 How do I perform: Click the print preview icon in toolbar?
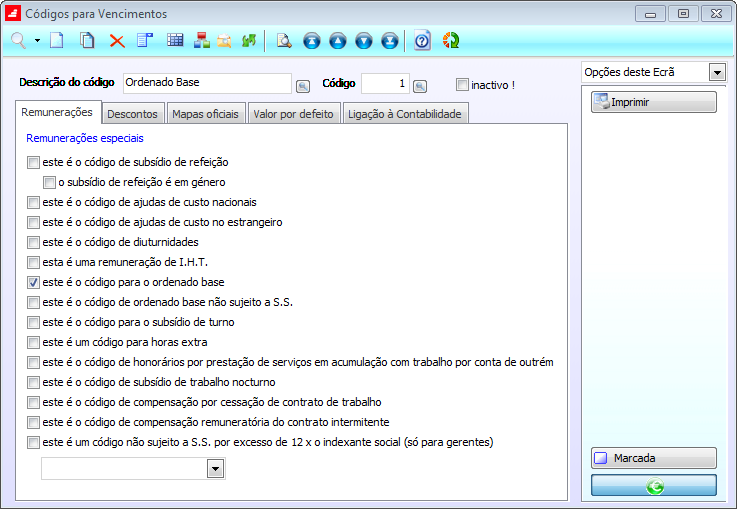coord(283,41)
